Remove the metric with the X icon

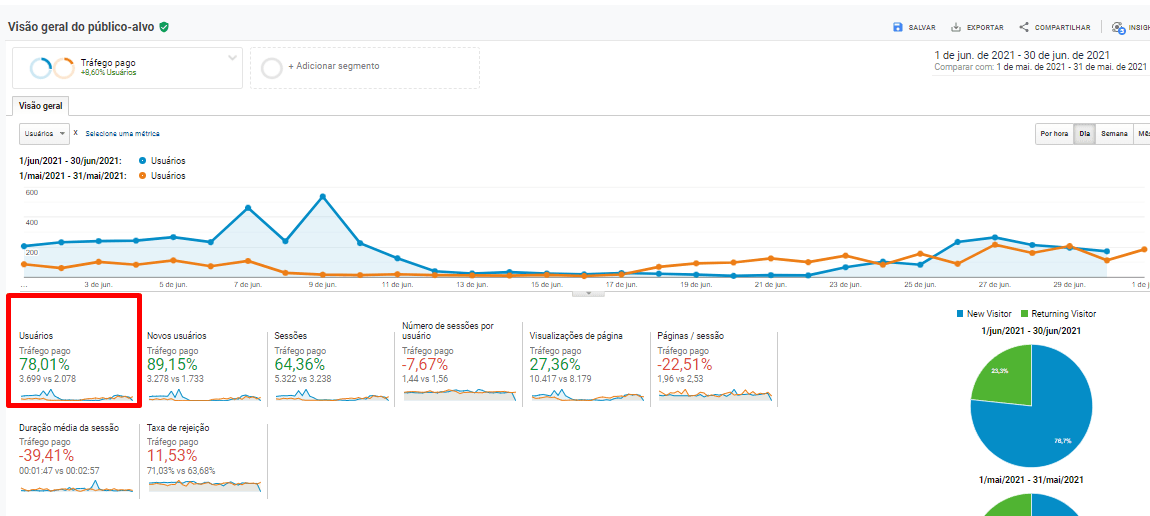pos(76,132)
